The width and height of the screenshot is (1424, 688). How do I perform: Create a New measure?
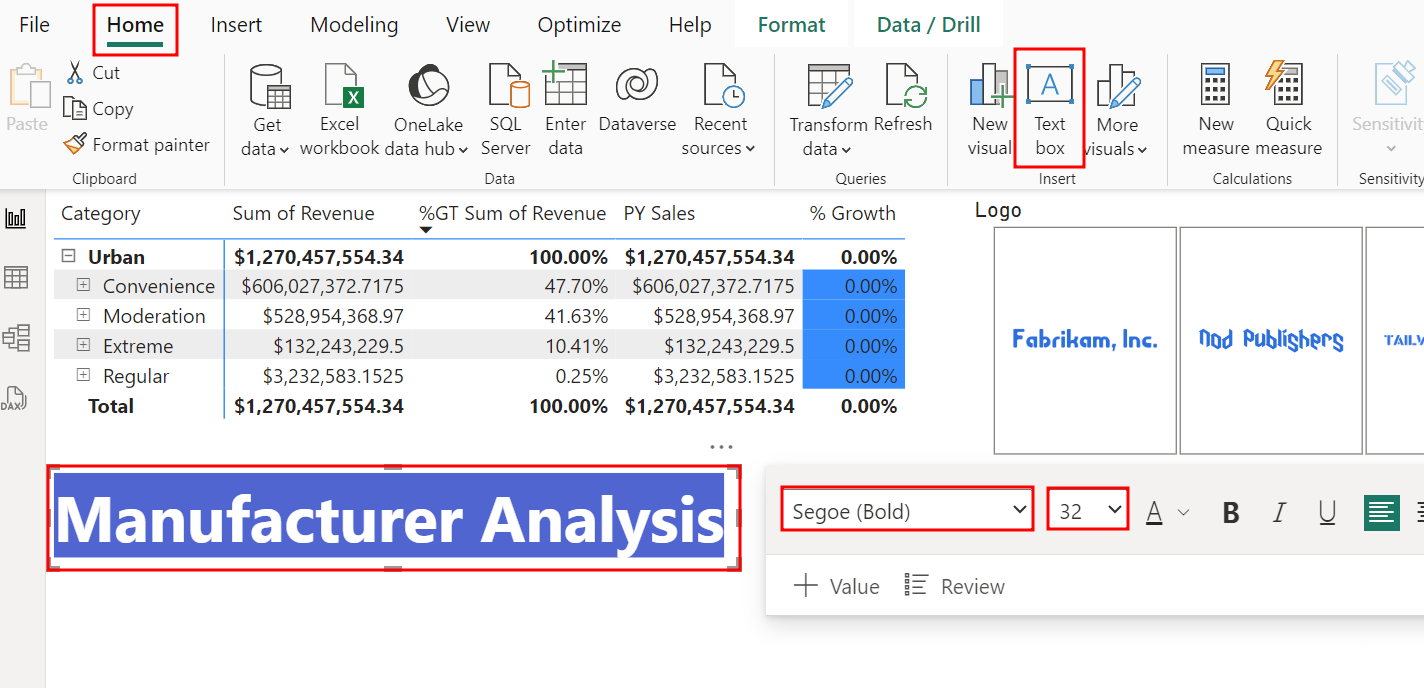(1214, 108)
